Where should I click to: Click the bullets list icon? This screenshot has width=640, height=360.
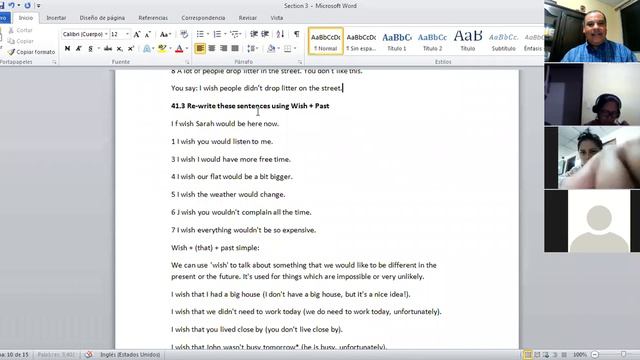point(200,34)
